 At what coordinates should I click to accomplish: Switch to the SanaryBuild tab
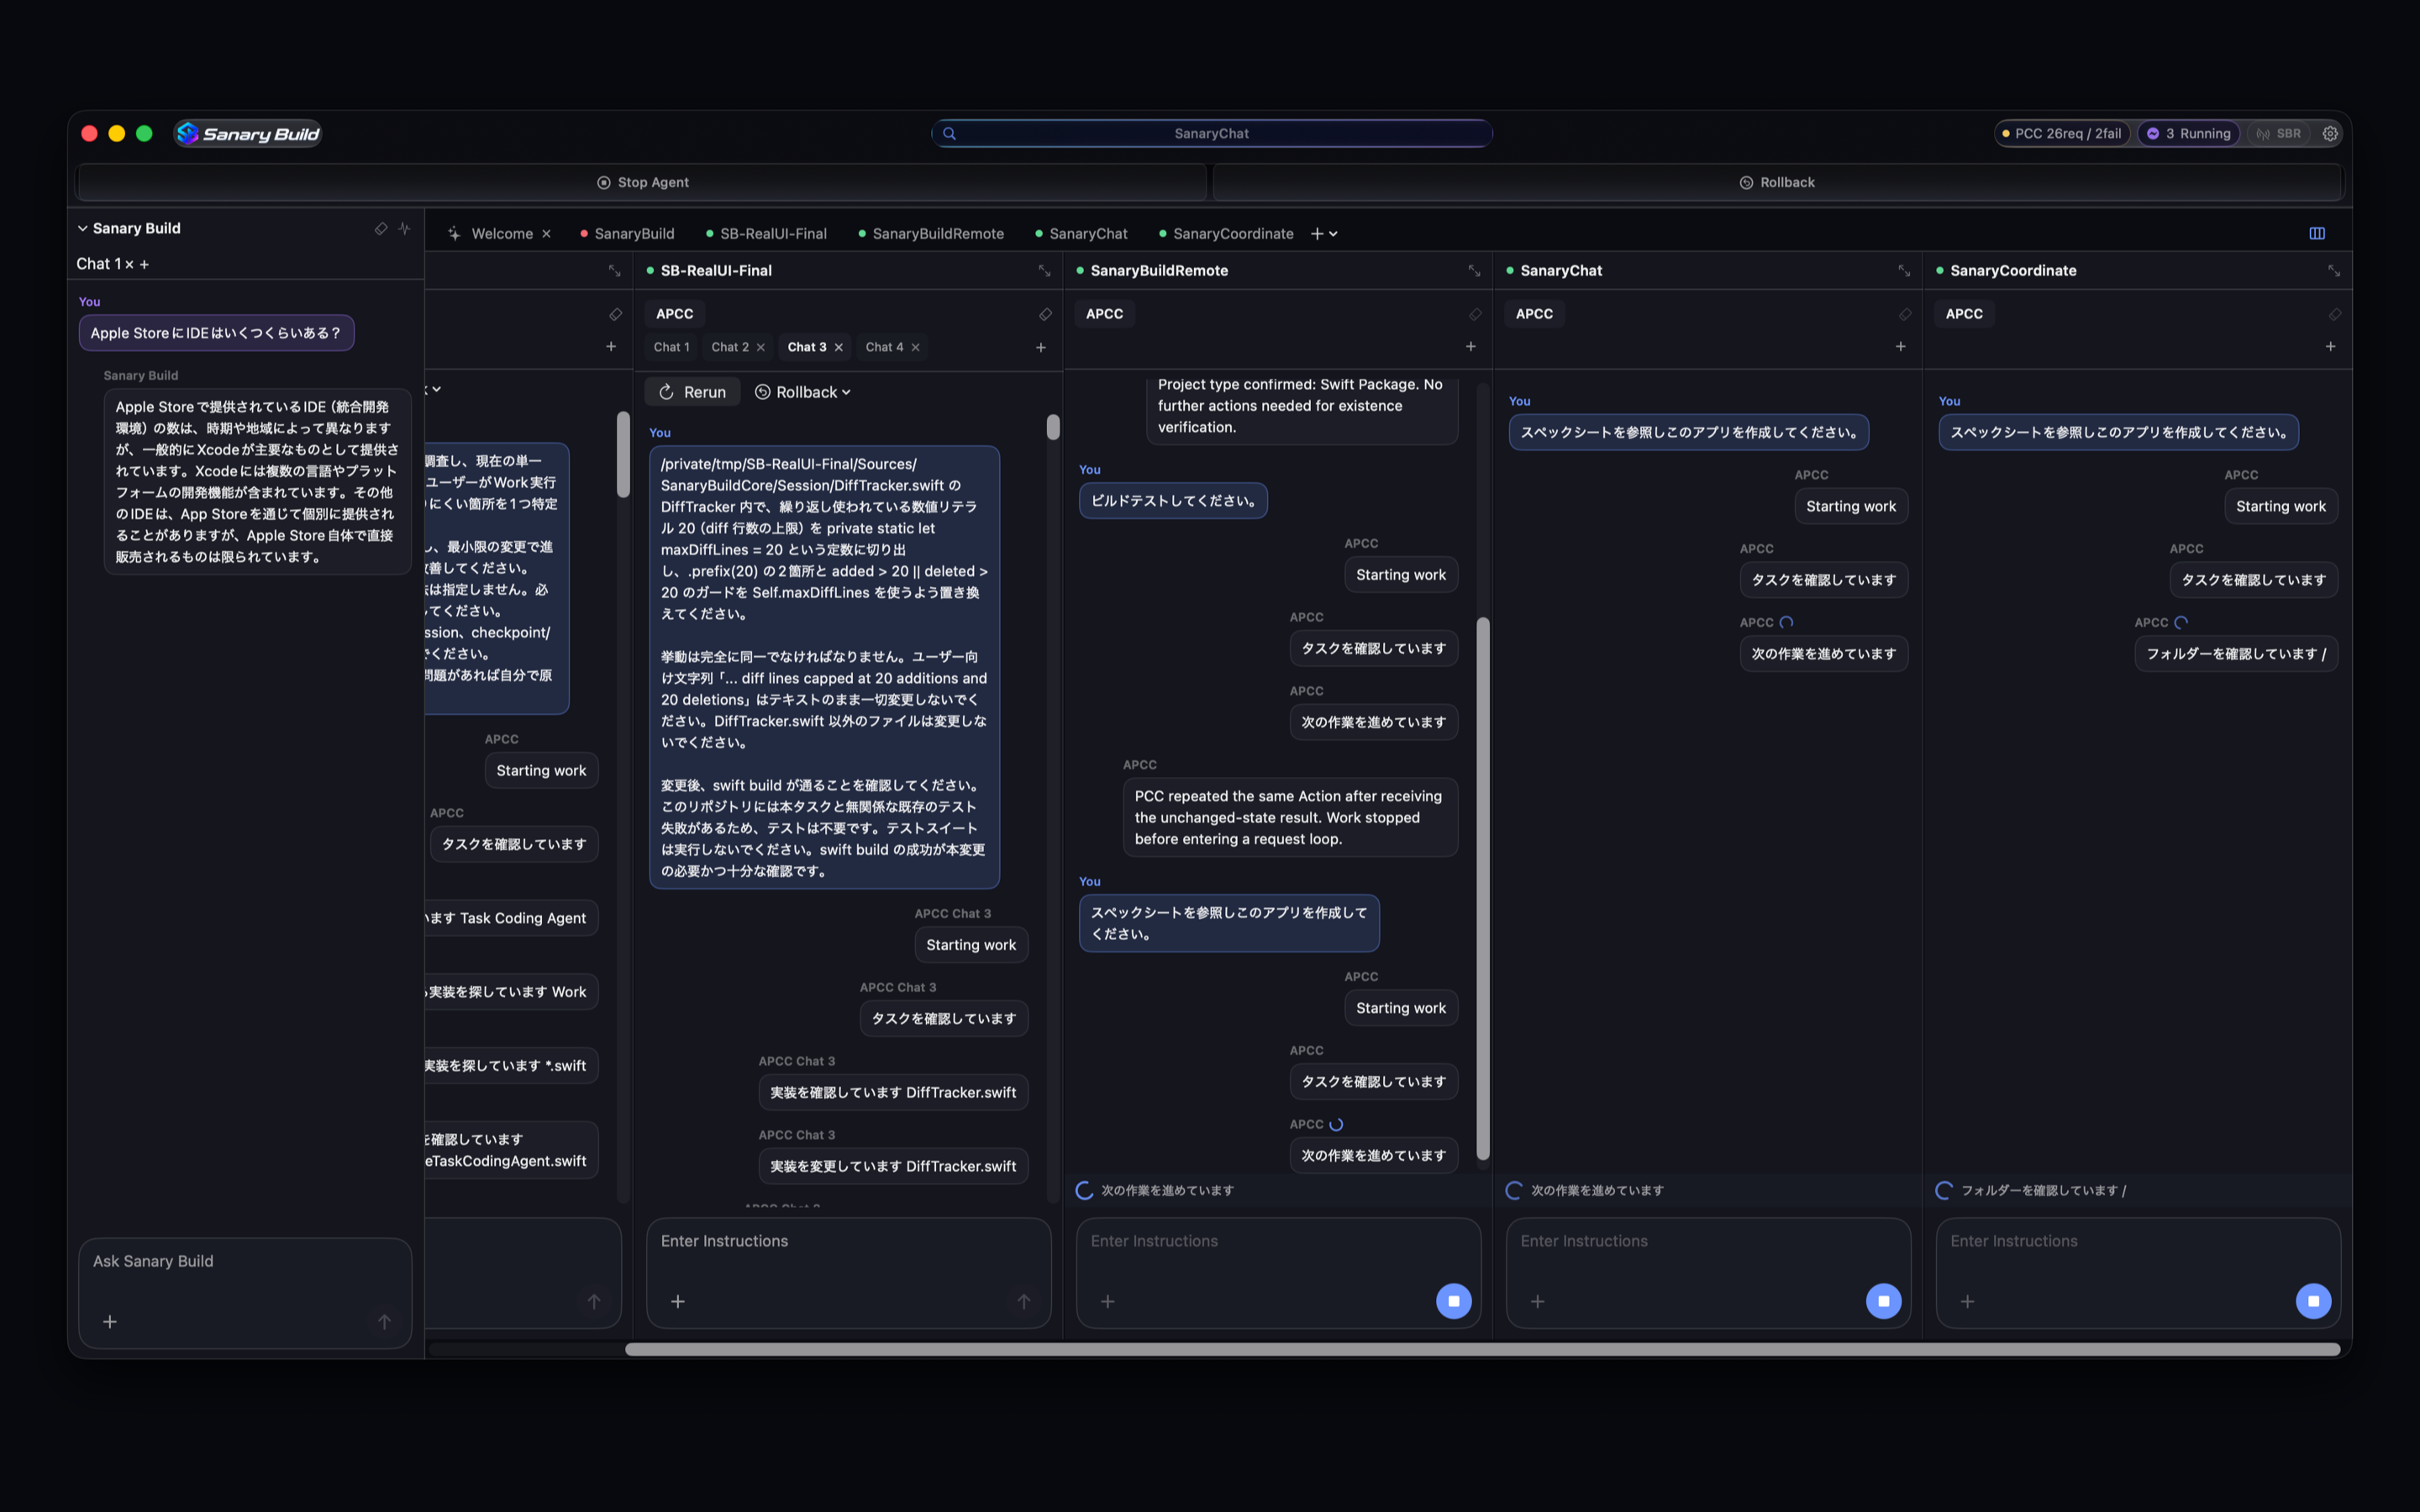click(x=627, y=233)
